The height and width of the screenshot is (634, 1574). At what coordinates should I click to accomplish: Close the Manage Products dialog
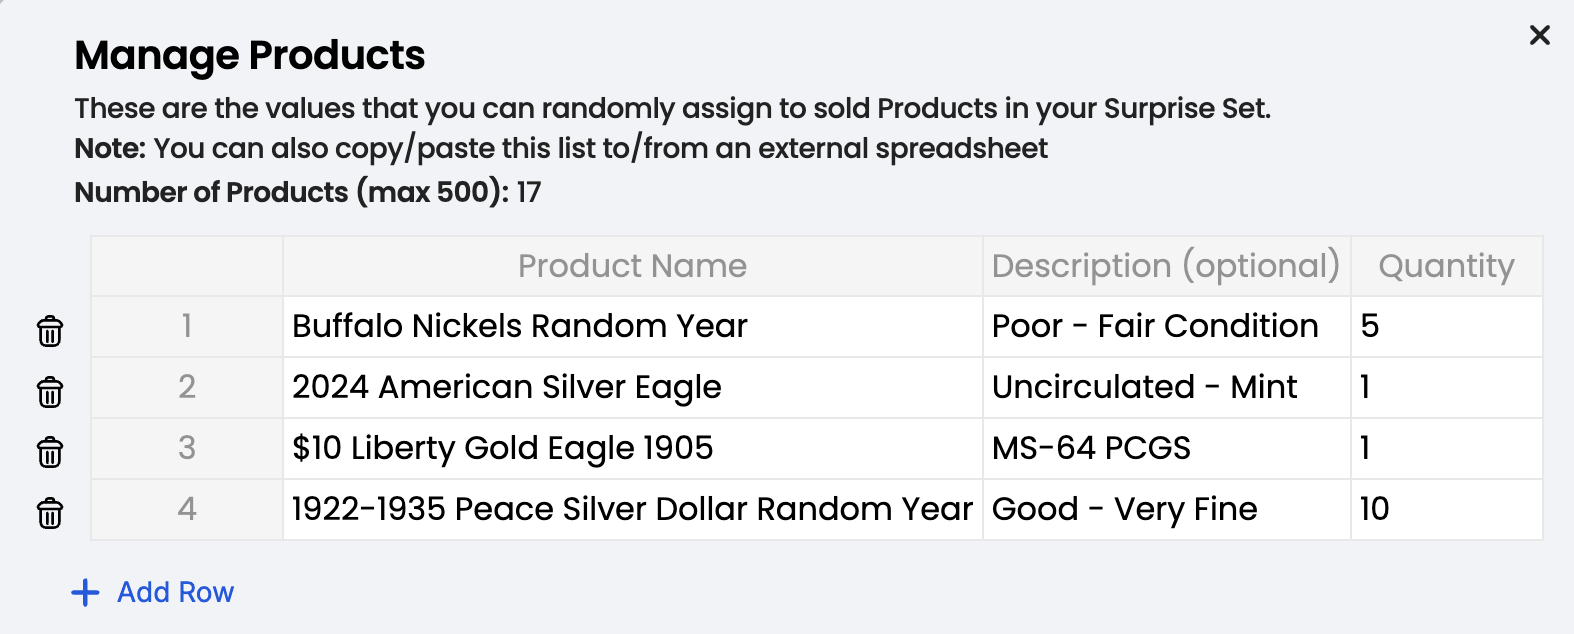click(x=1540, y=35)
